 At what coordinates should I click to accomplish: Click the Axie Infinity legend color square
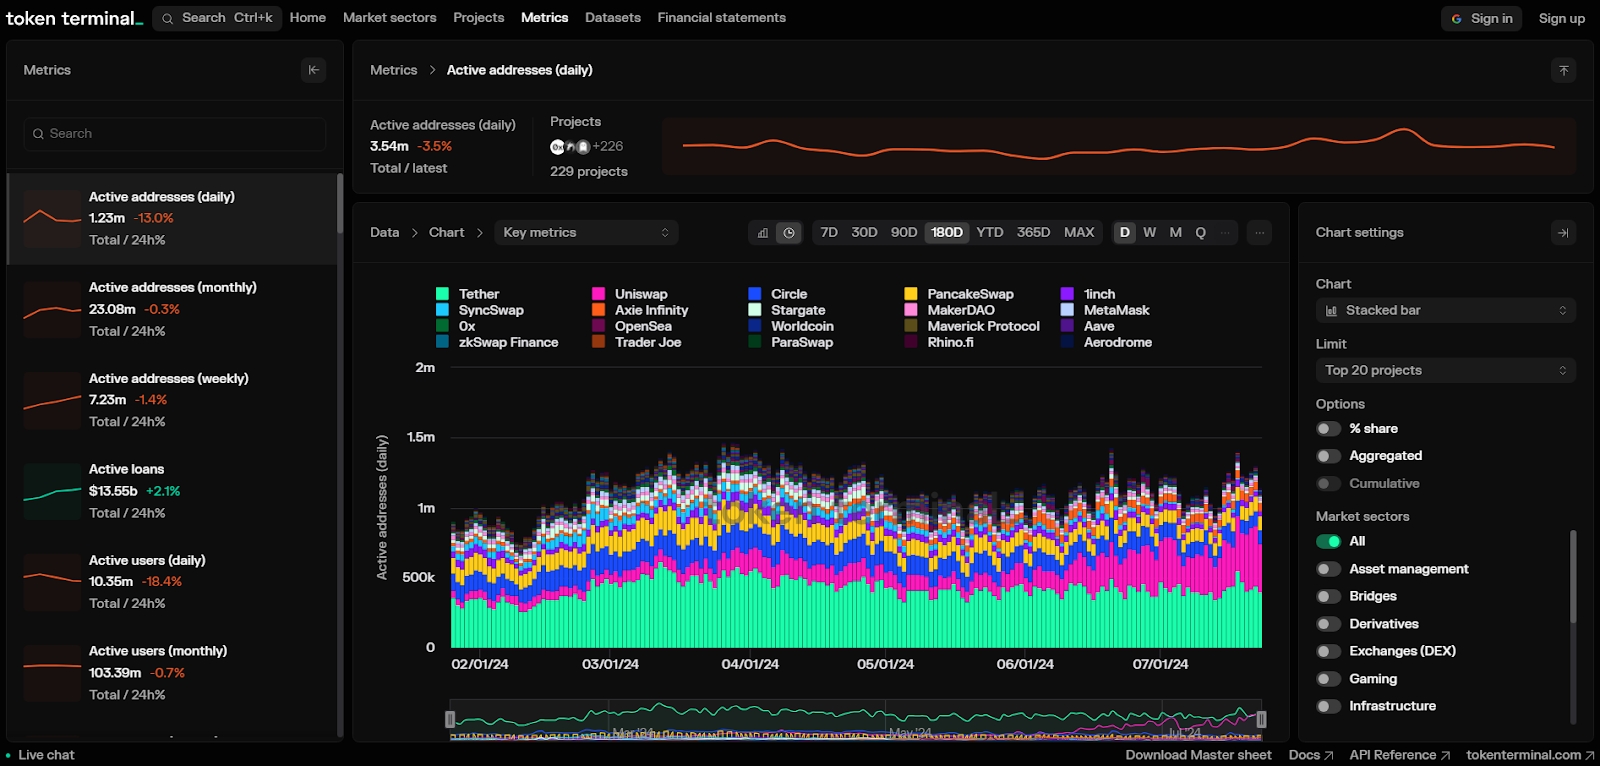point(598,310)
